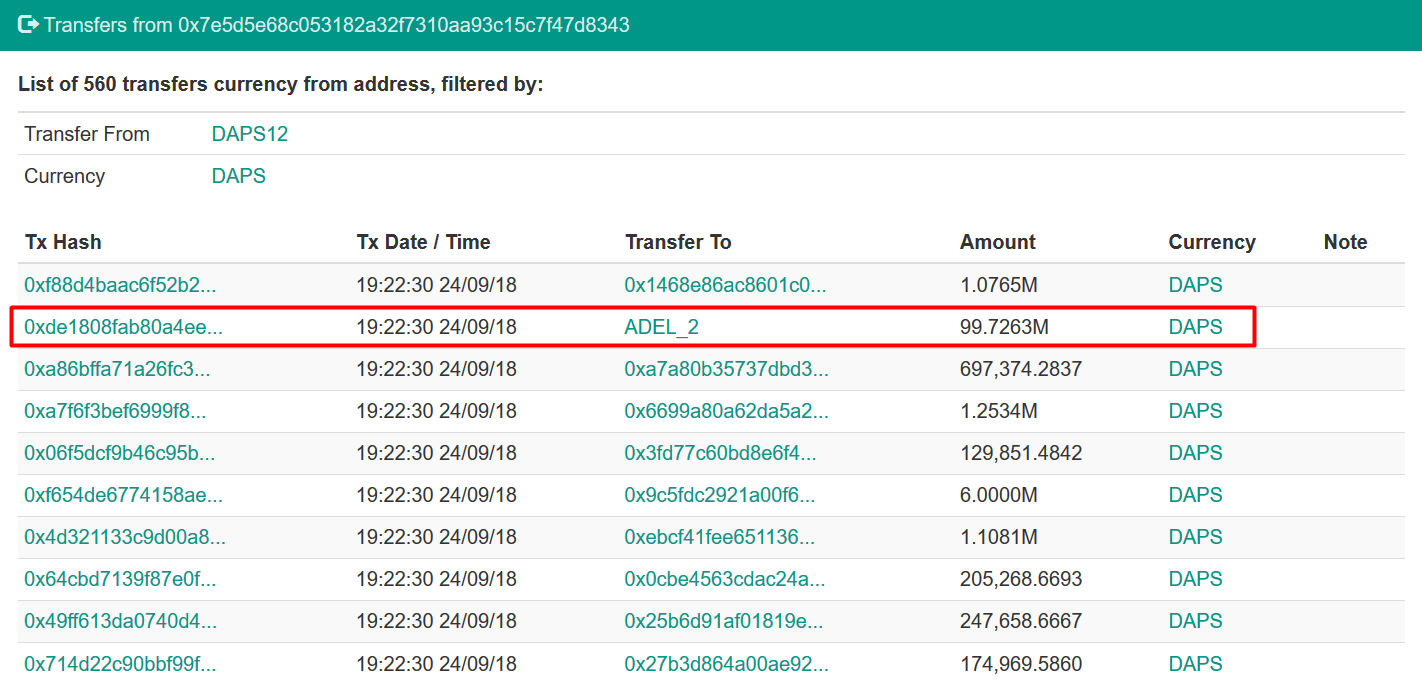Open recipient address 0x25b6d91af01819e...
Image resolution: width=1422 pixels, height=691 pixels.
point(724,621)
